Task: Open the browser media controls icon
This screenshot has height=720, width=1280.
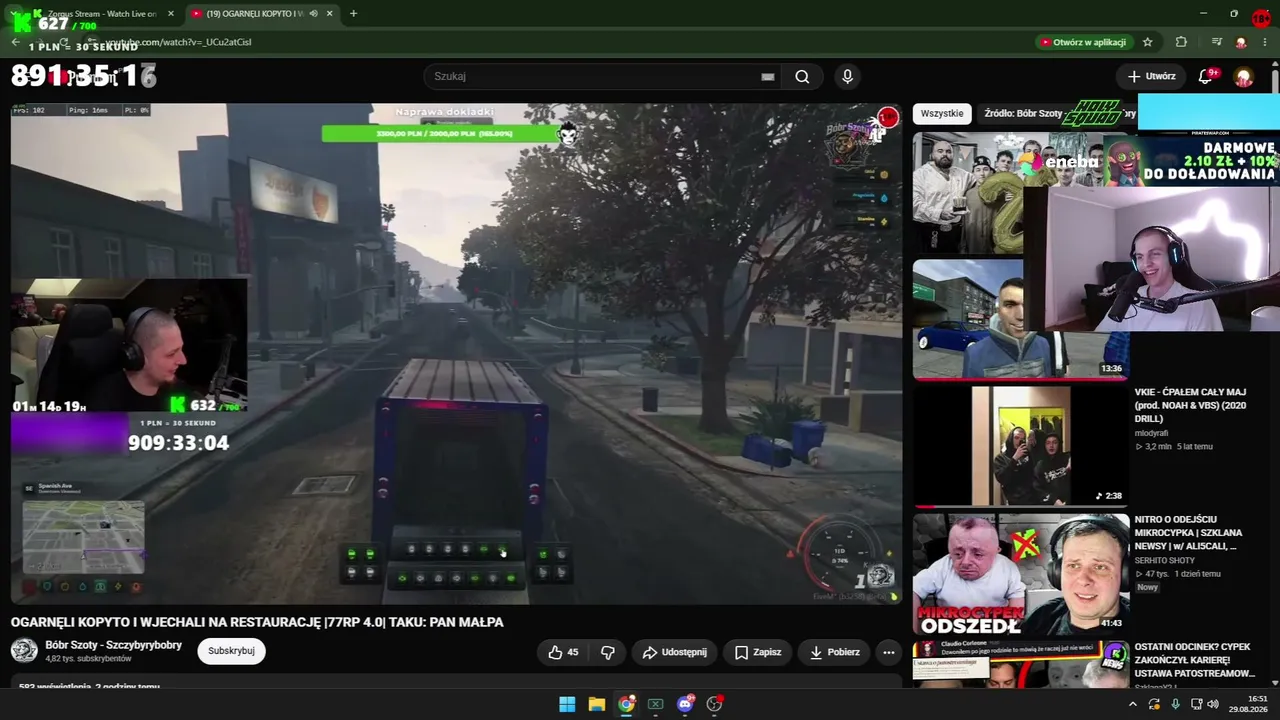Action: point(1216,42)
